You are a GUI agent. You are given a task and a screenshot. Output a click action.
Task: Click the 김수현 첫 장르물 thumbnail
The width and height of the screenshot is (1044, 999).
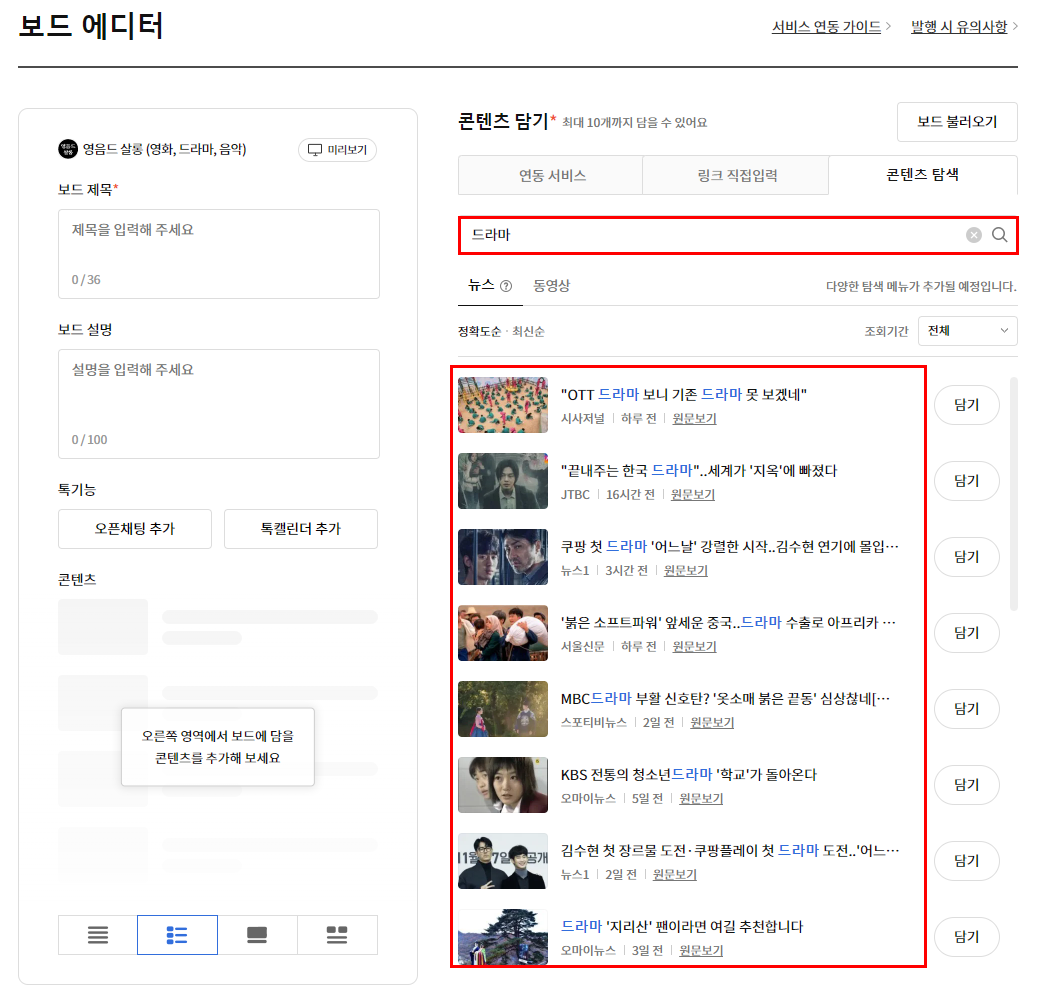click(x=503, y=860)
